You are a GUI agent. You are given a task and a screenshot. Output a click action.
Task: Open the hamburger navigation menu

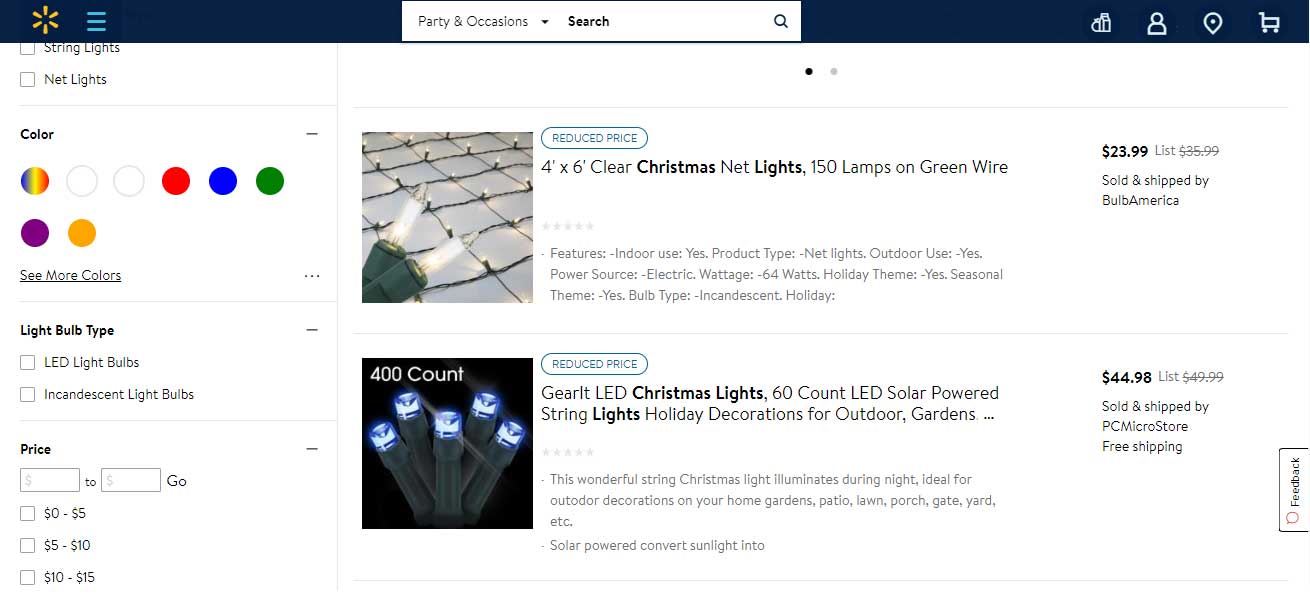[96, 21]
